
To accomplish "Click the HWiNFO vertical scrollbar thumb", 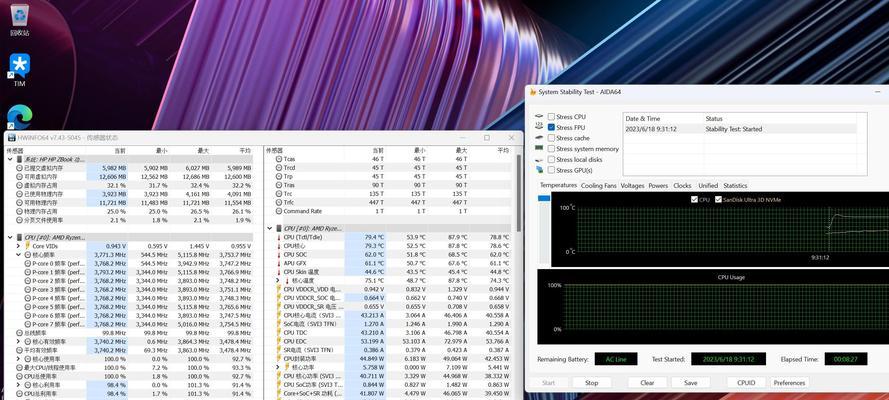I will pos(519,192).
